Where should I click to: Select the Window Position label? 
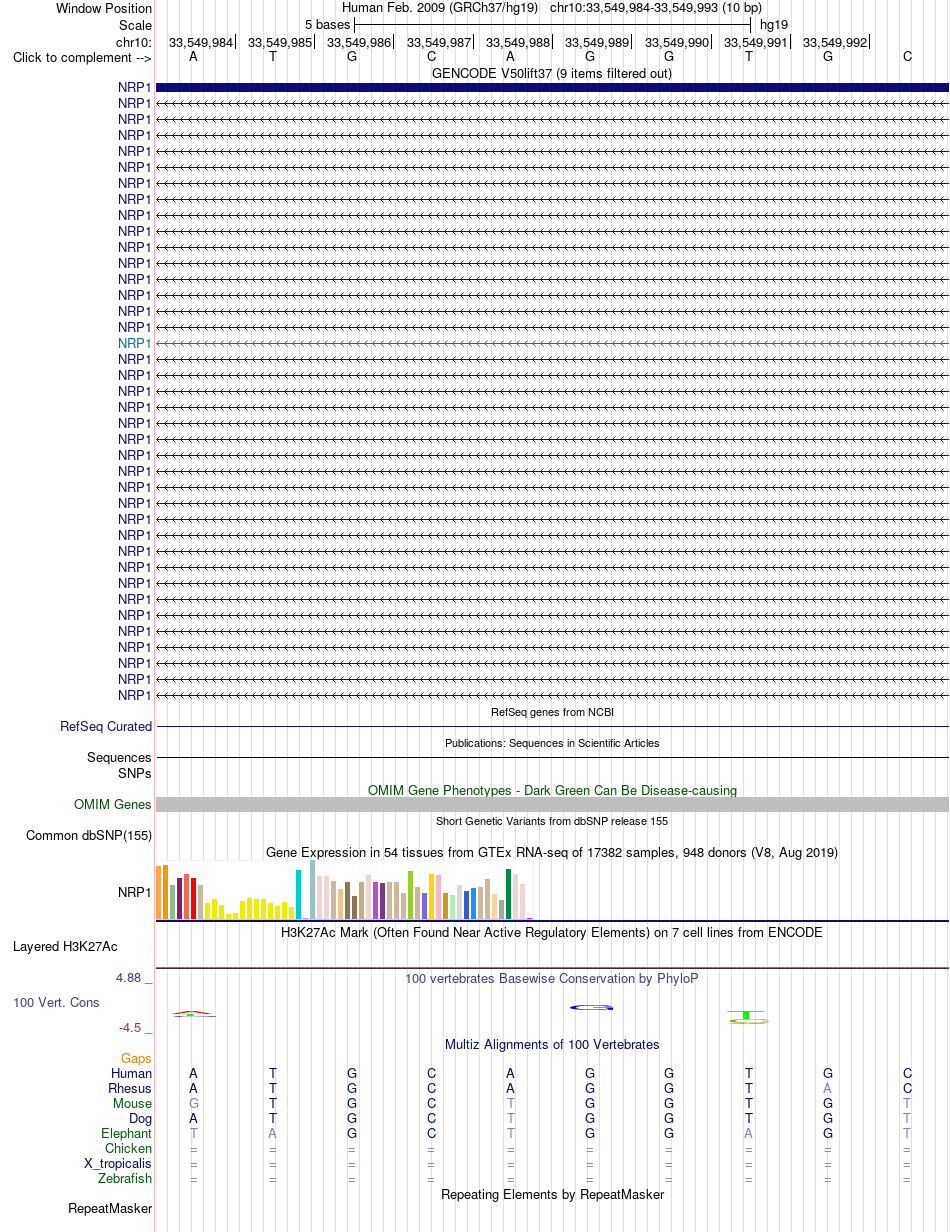[104, 9]
